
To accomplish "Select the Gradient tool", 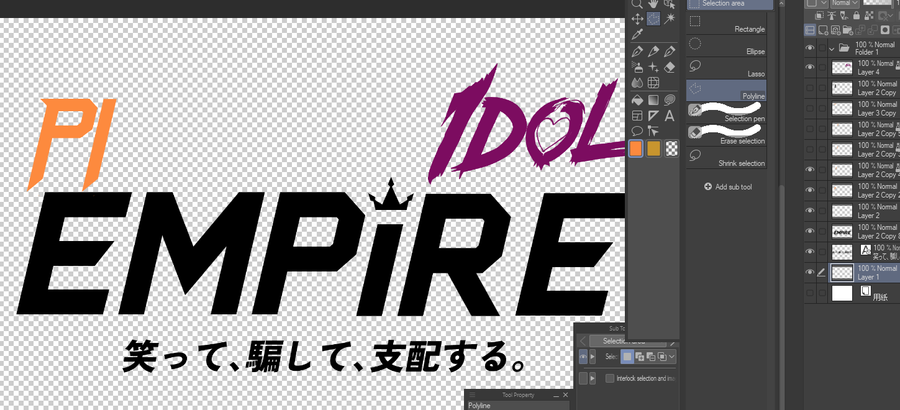I will [x=653, y=100].
